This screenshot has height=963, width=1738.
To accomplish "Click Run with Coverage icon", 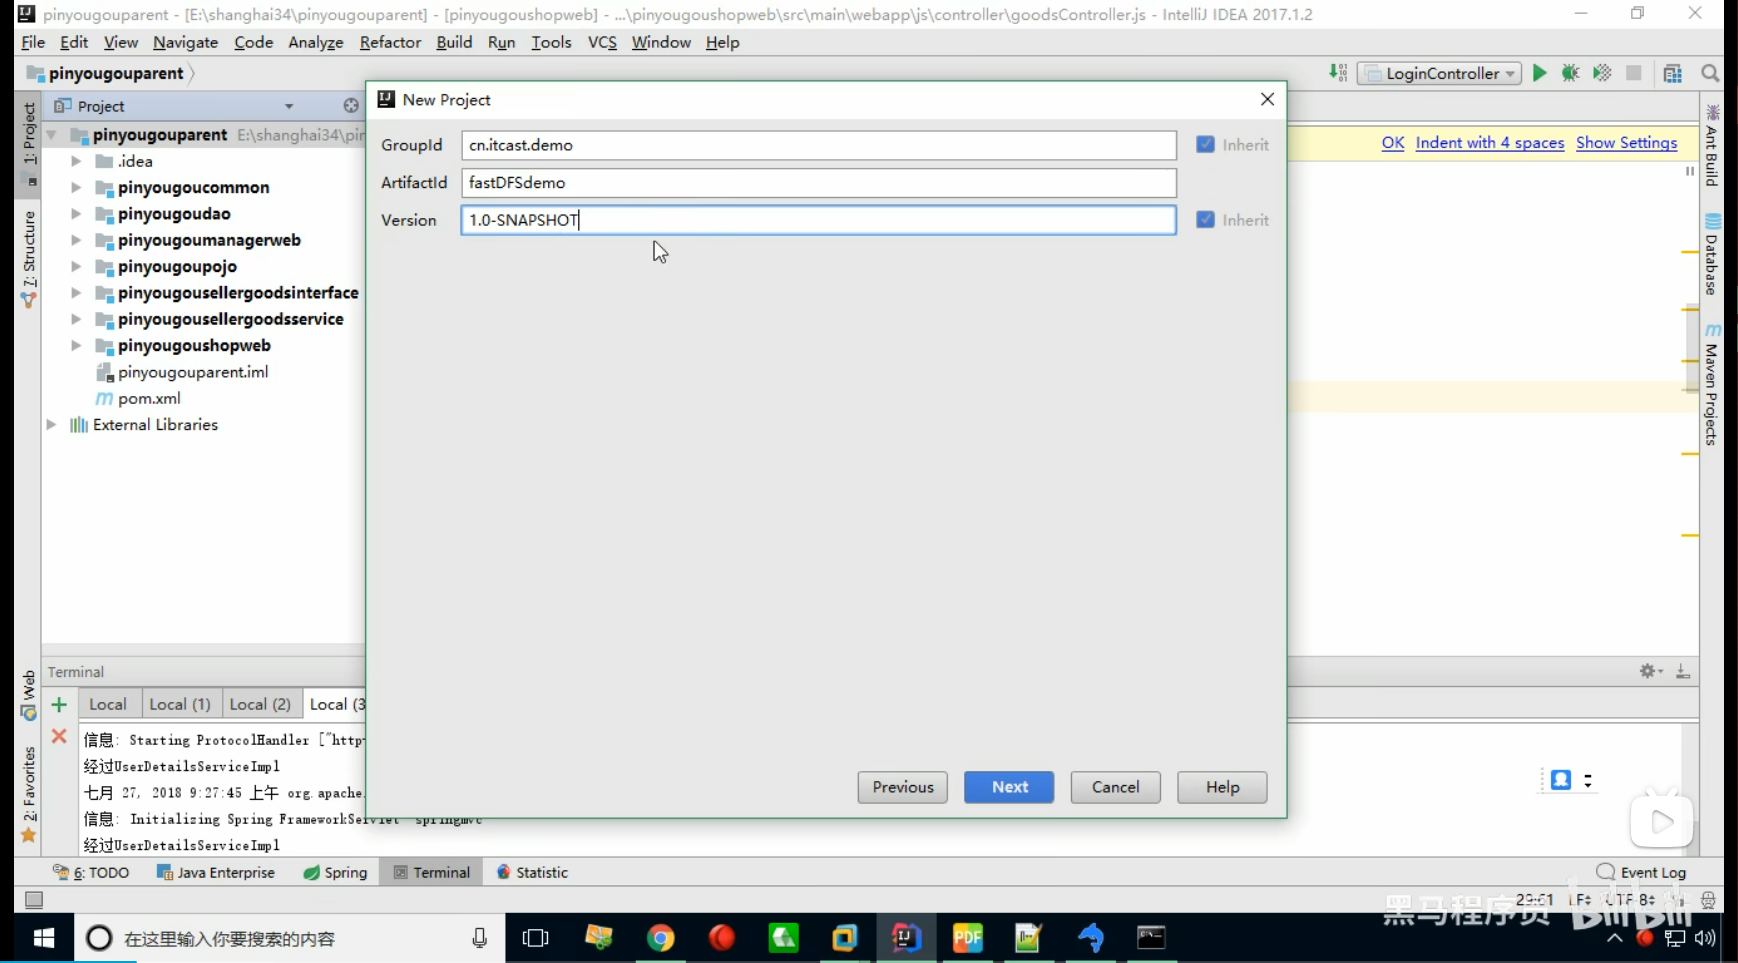I will coord(1602,73).
